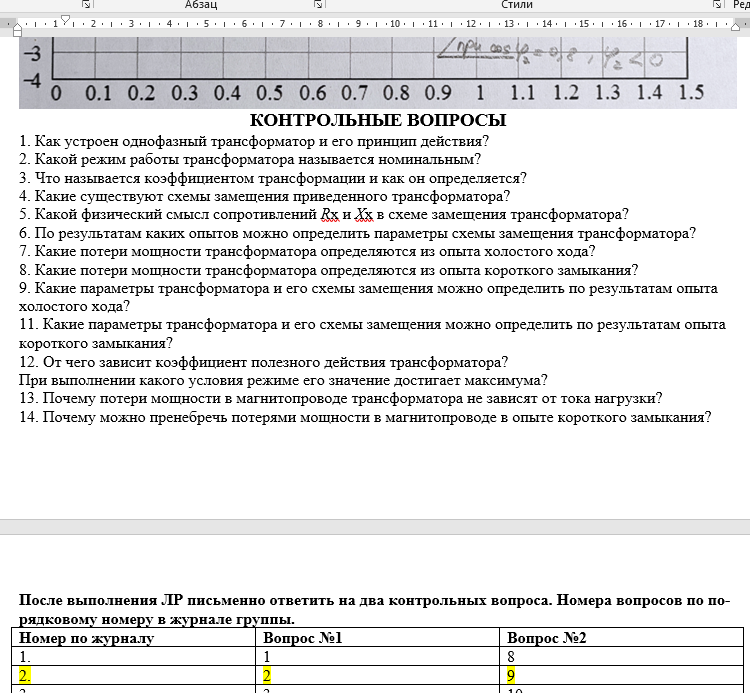
Task: Click the highlighted 2. in journal number column
Action: pyautogui.click(x=25, y=675)
